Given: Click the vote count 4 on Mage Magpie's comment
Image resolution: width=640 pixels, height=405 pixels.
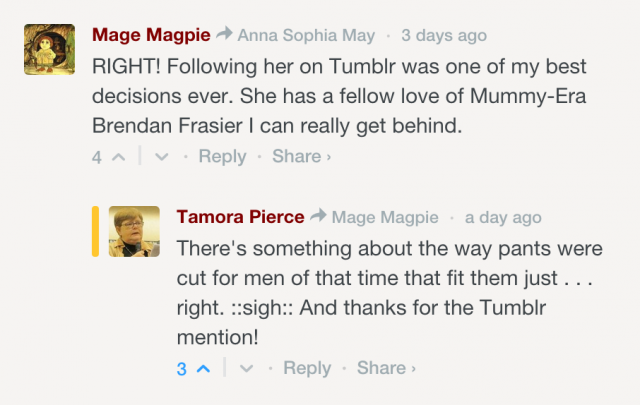Looking at the screenshot, I should coord(97,157).
